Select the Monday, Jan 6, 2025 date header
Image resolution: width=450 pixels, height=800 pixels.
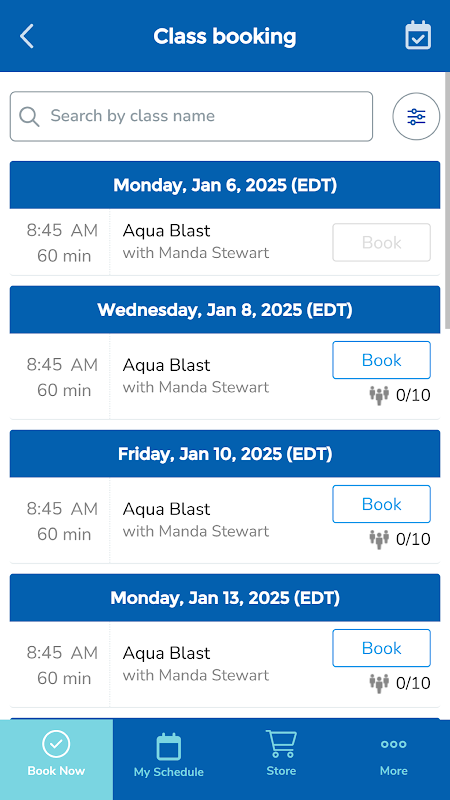225,185
